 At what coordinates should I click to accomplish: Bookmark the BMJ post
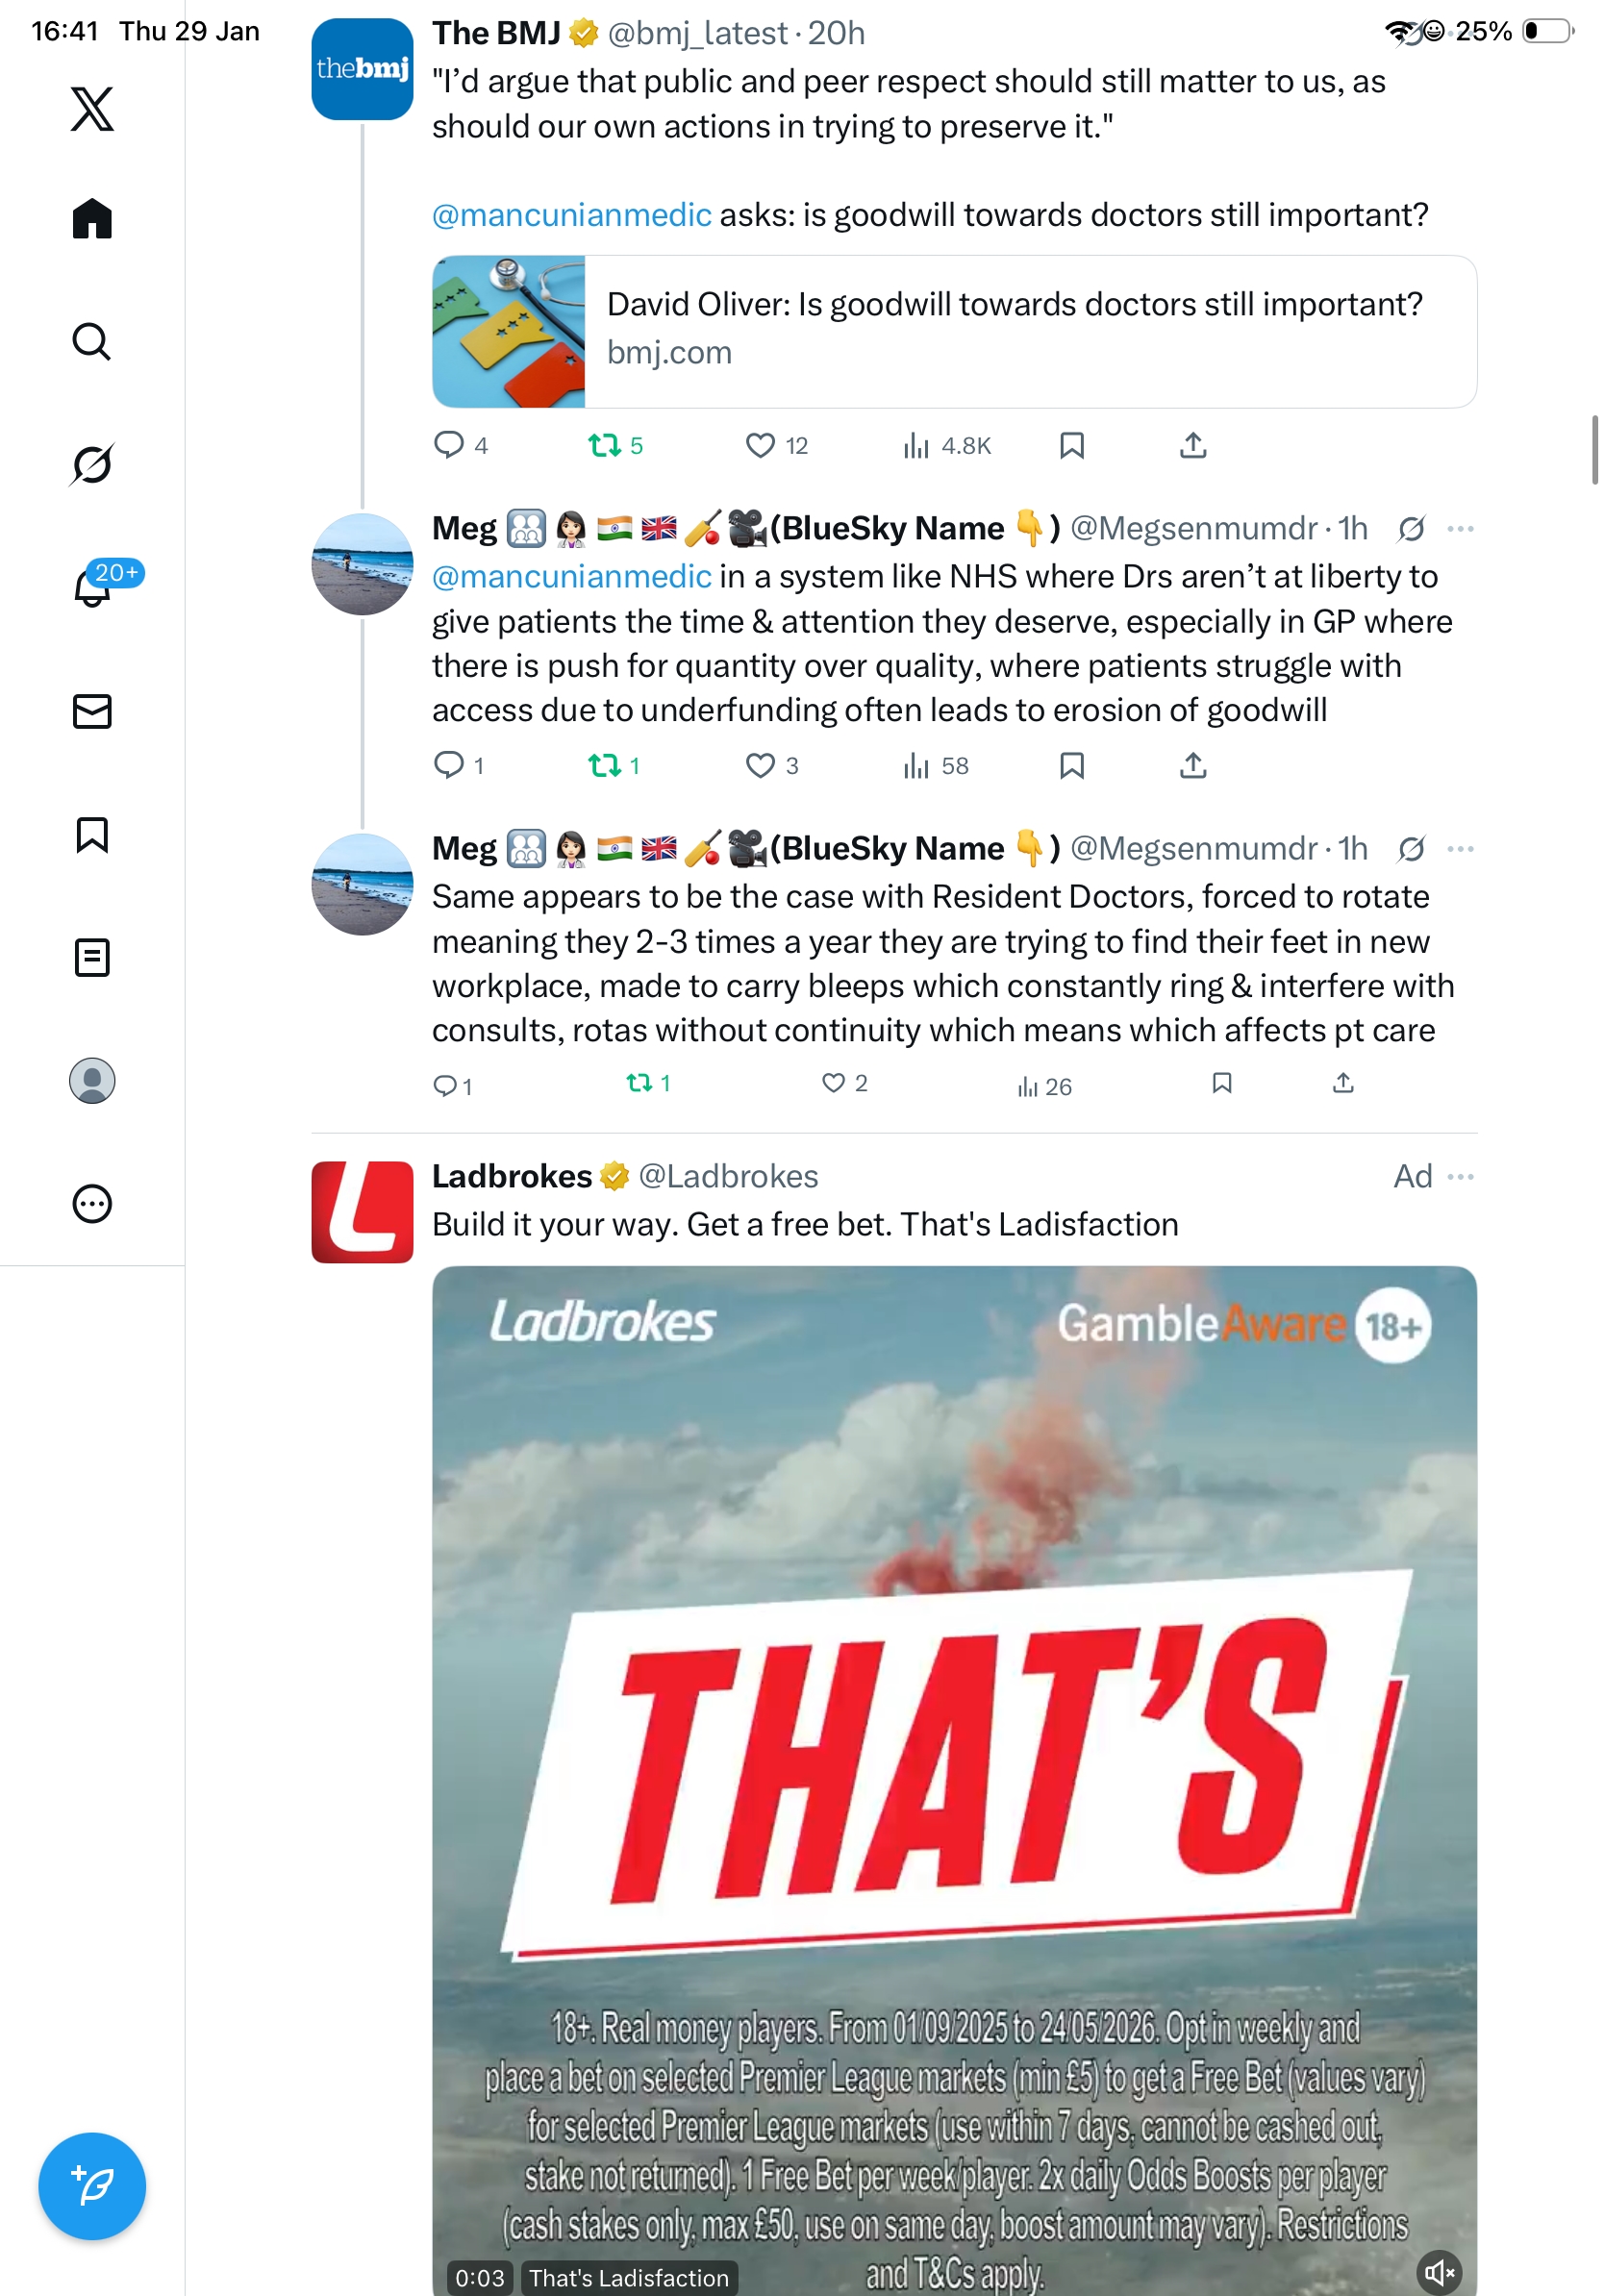pyautogui.click(x=1072, y=445)
